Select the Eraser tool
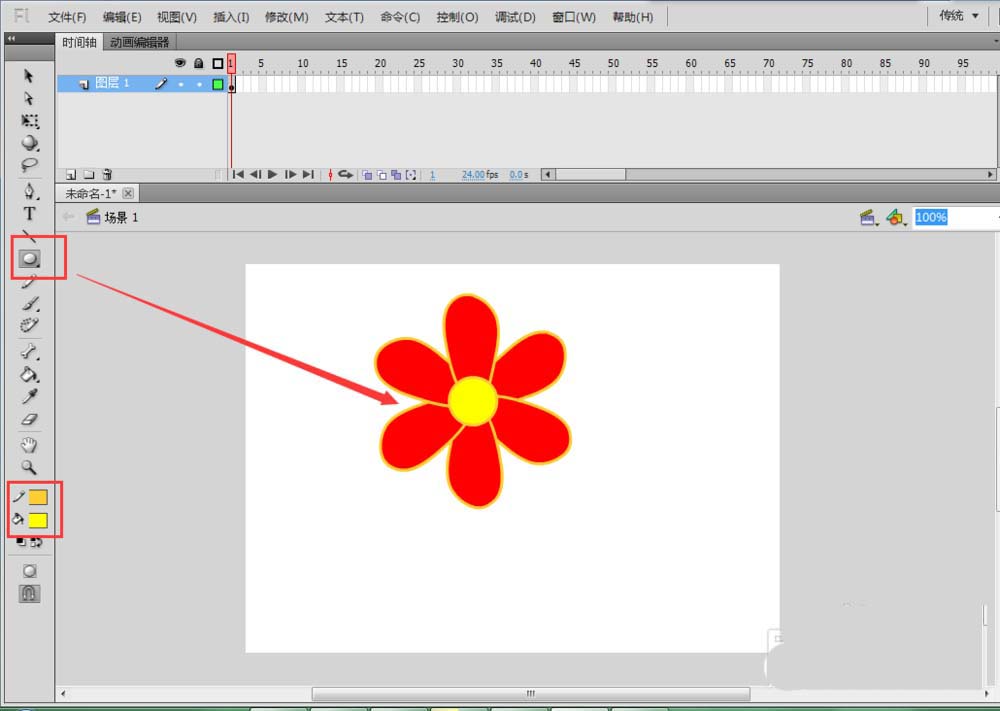The height and width of the screenshot is (711, 1000). tap(29, 420)
